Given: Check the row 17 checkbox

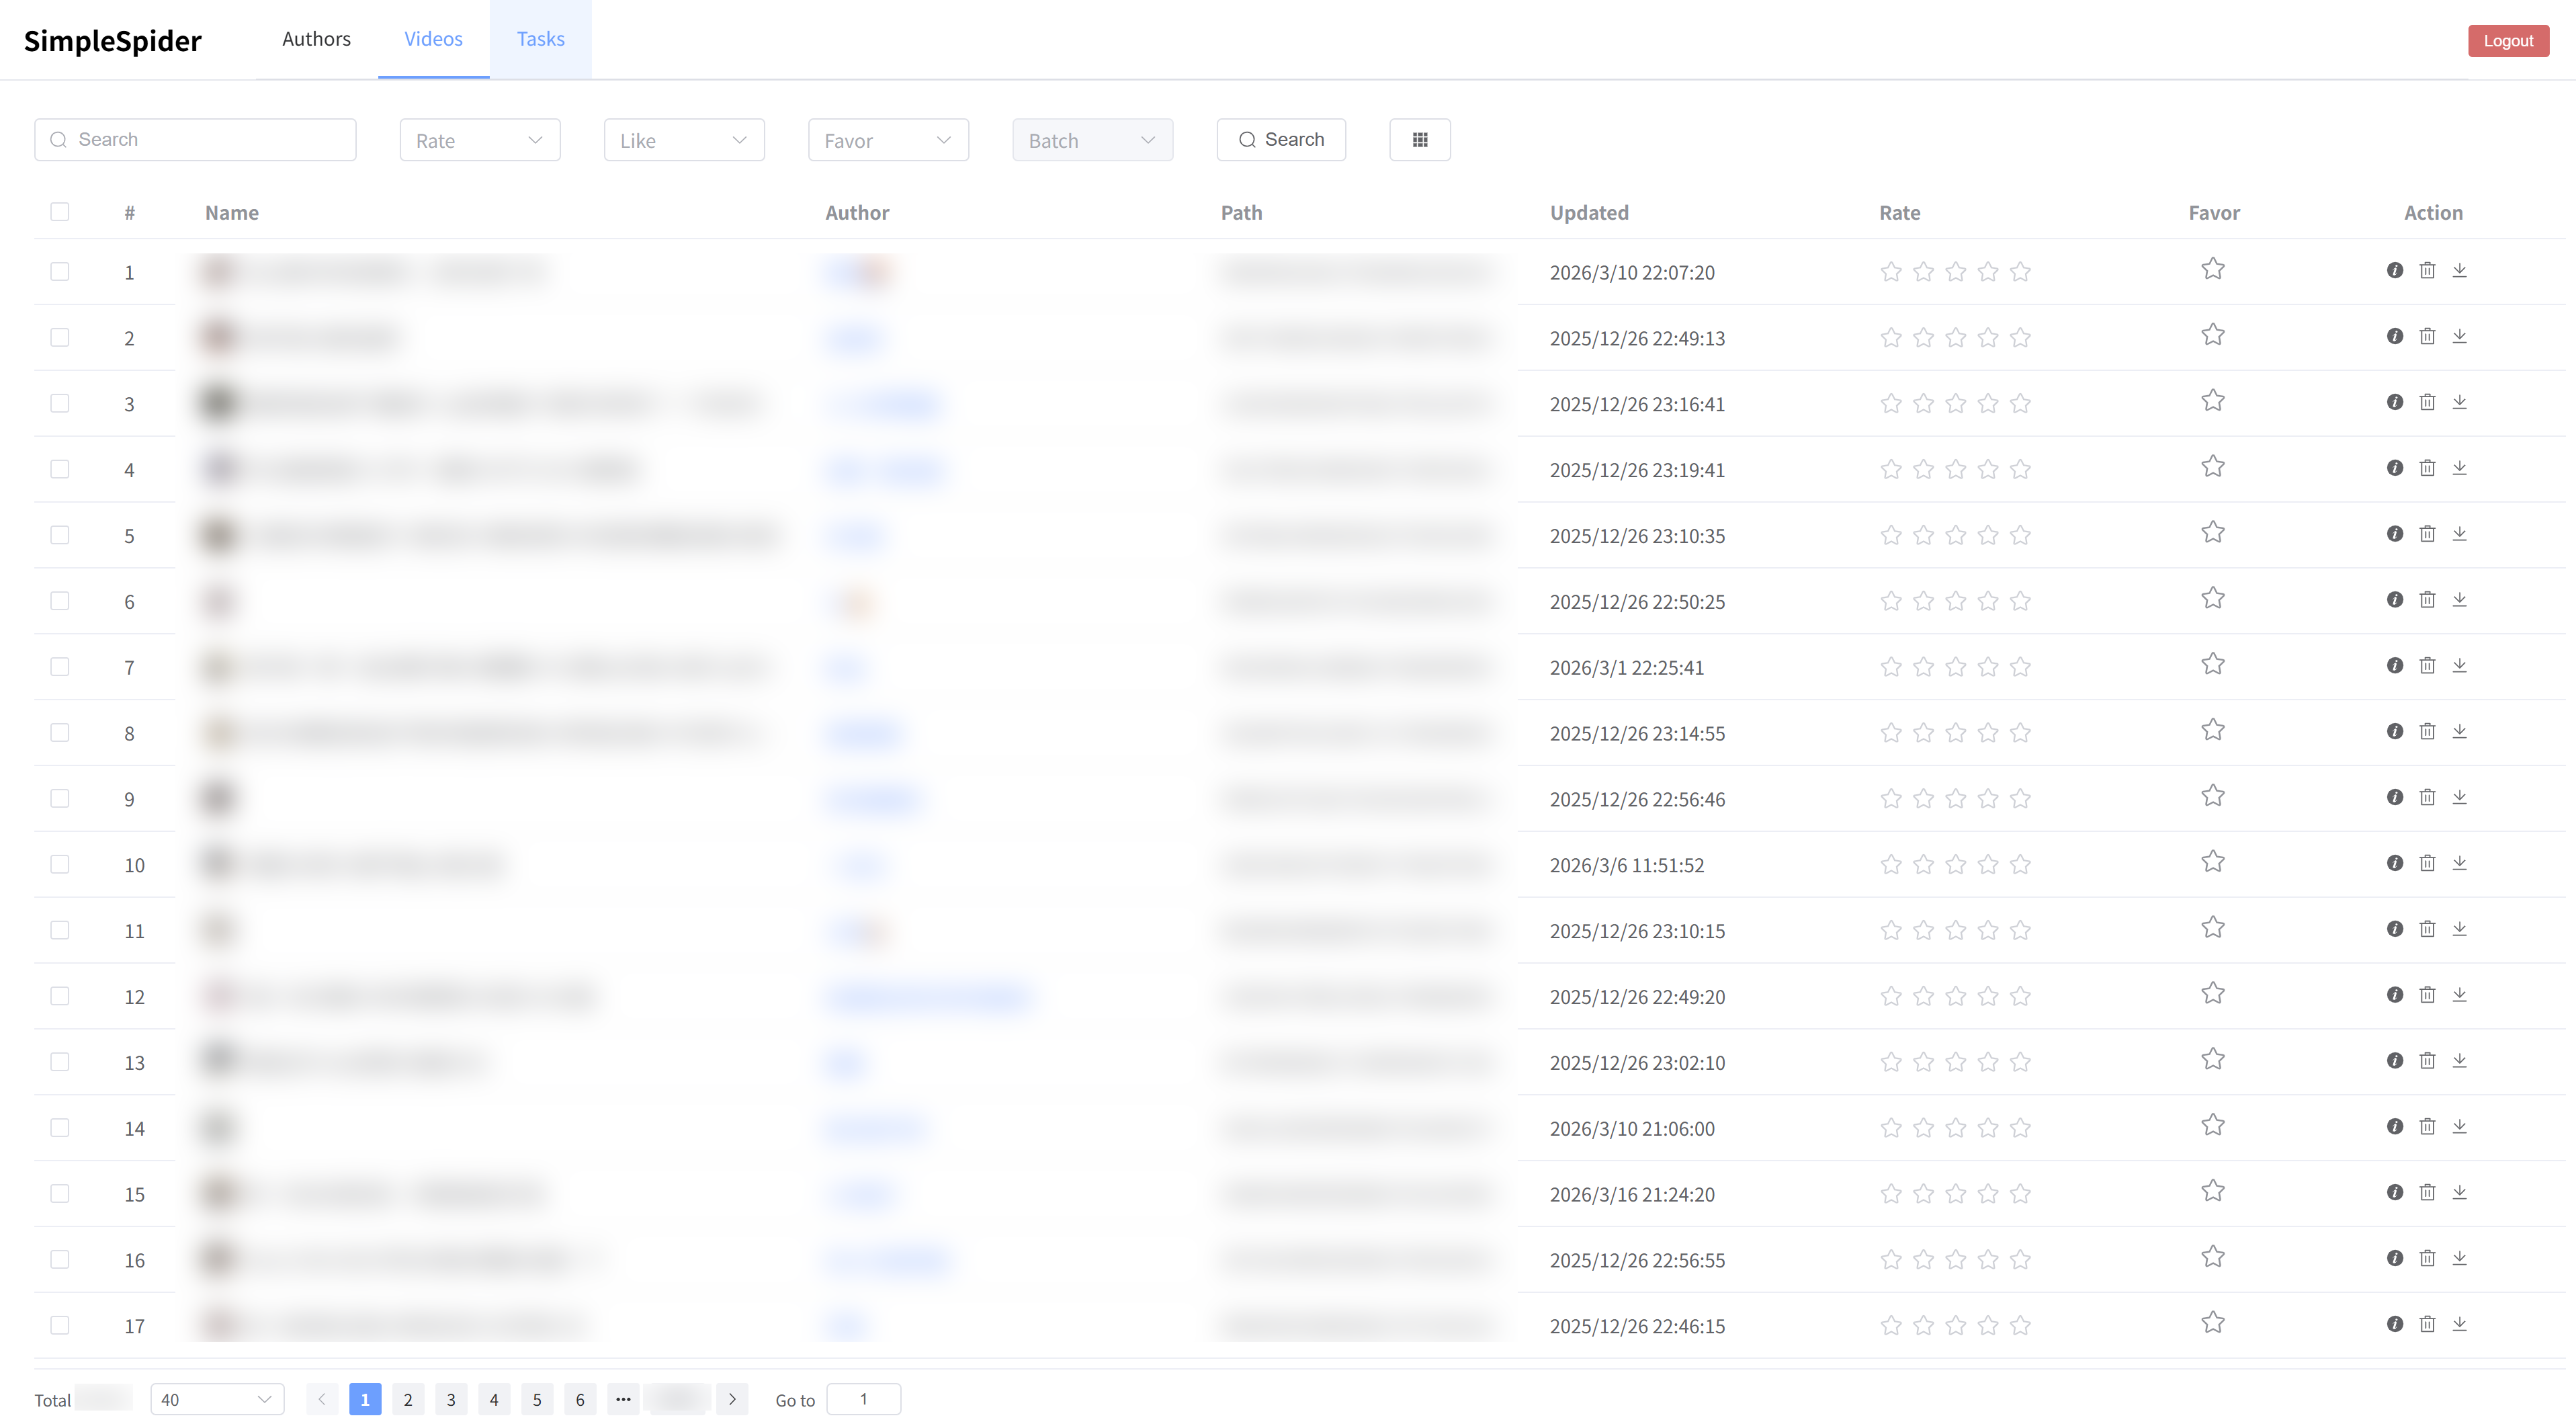Looking at the screenshot, I should [x=60, y=1326].
